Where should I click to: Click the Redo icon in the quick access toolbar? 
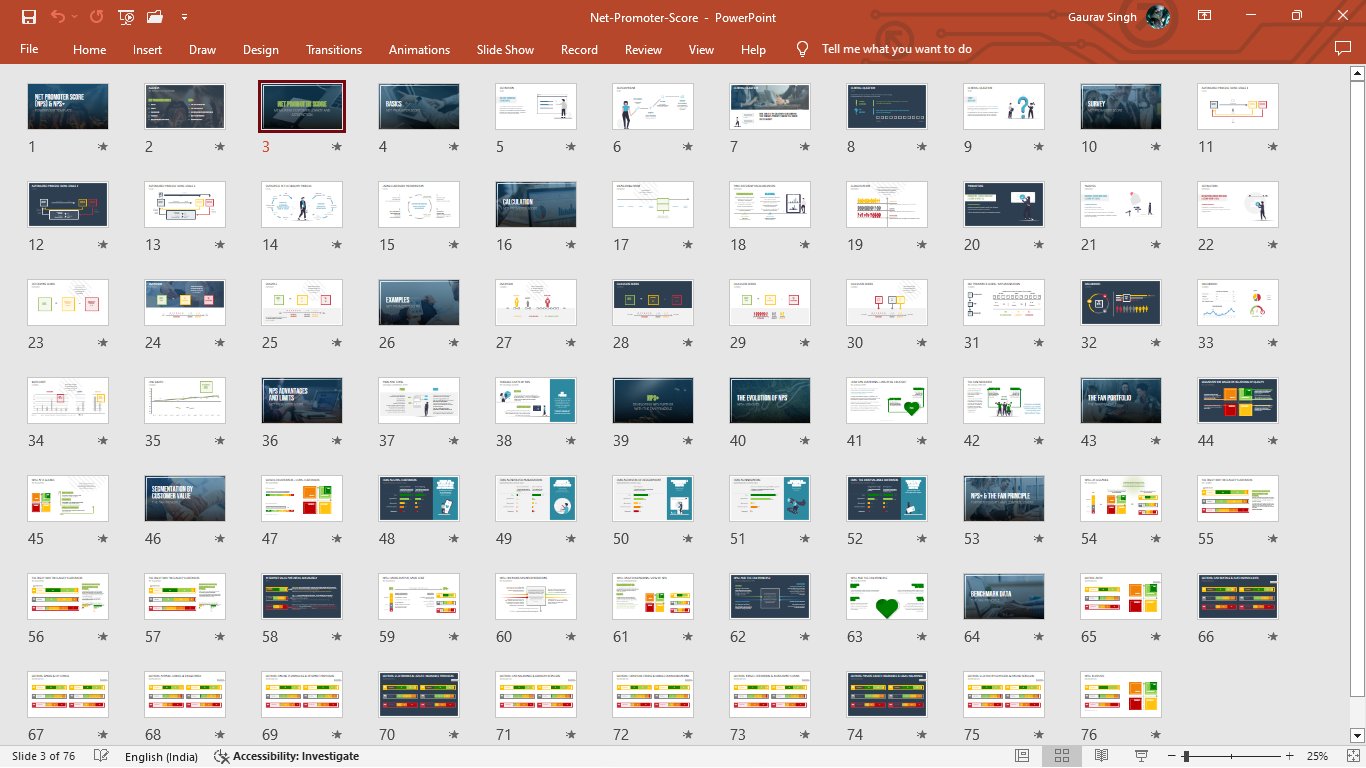(96, 17)
